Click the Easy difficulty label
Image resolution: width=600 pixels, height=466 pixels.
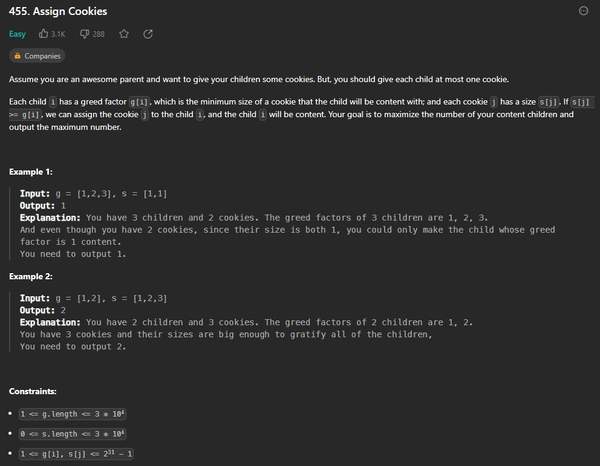18,34
